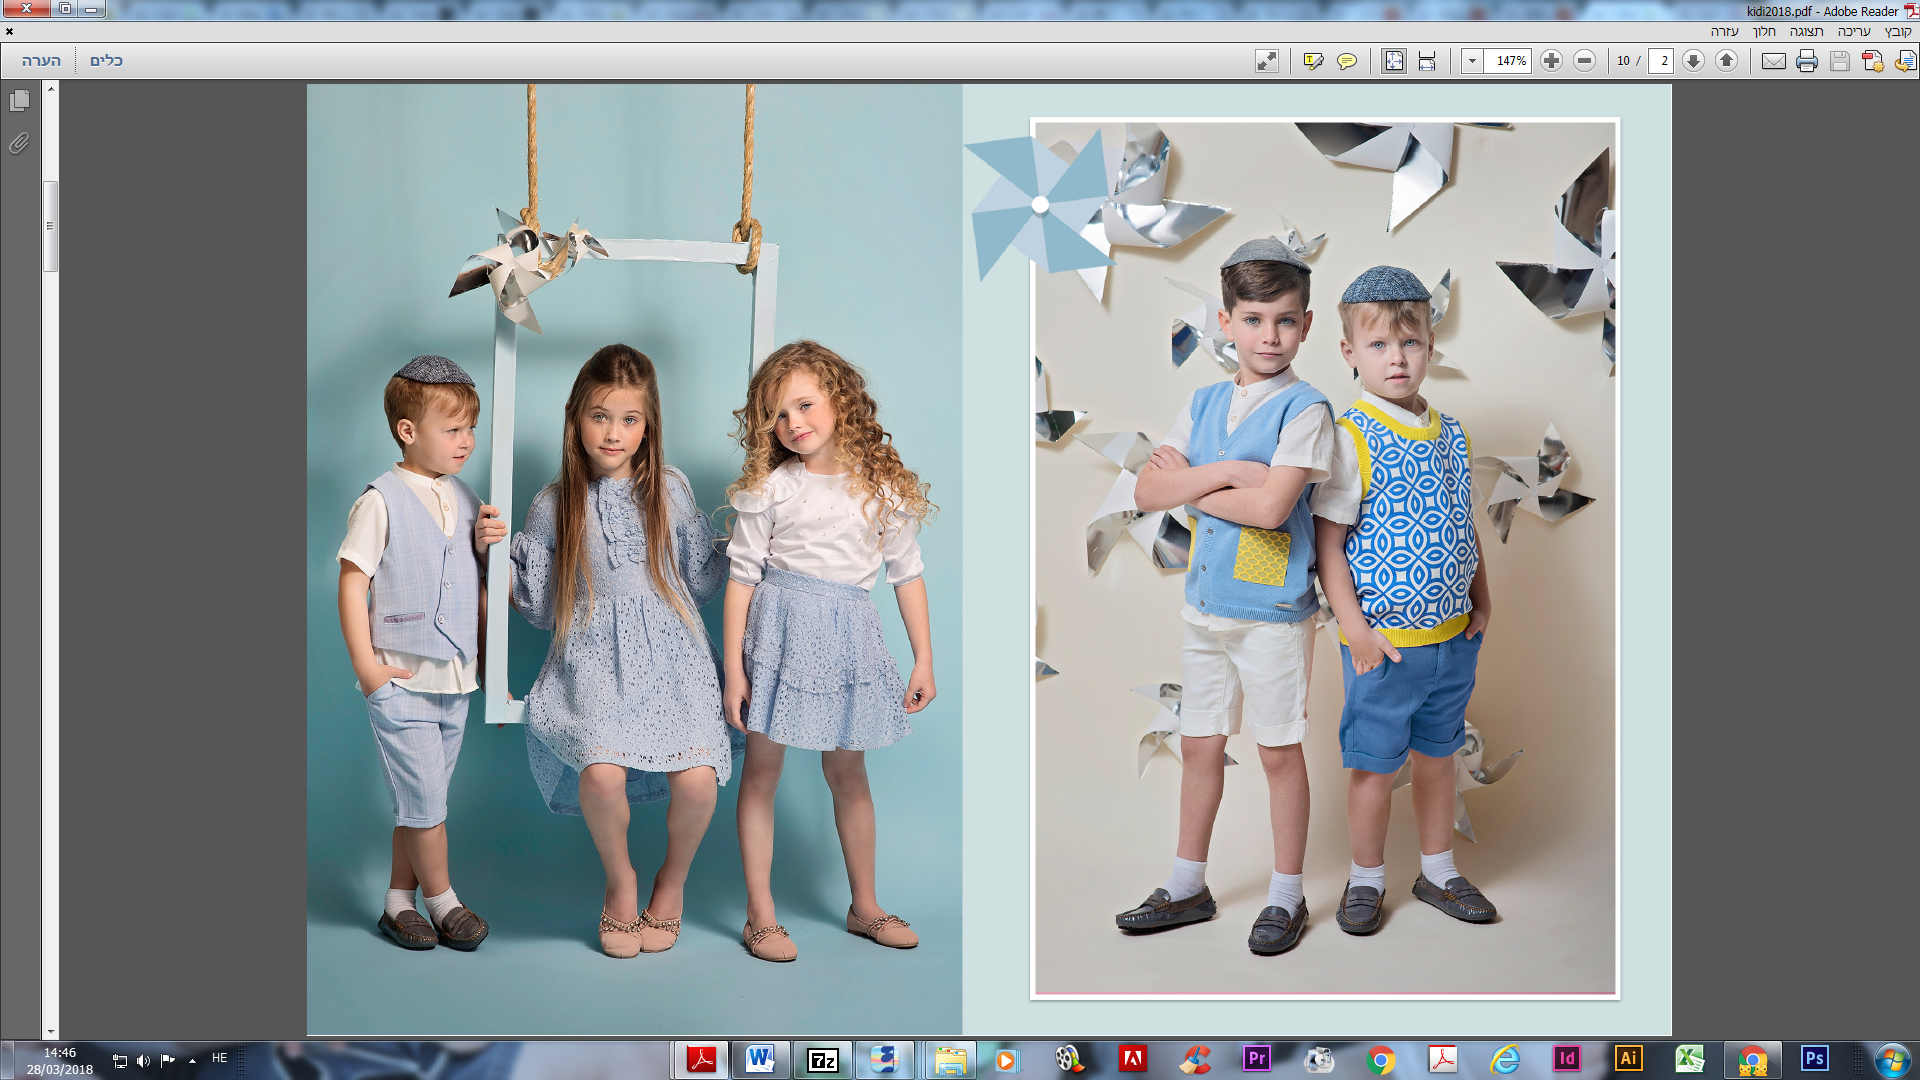Zoom in with the plus button
This screenshot has width=1920, height=1080.
tap(1551, 61)
